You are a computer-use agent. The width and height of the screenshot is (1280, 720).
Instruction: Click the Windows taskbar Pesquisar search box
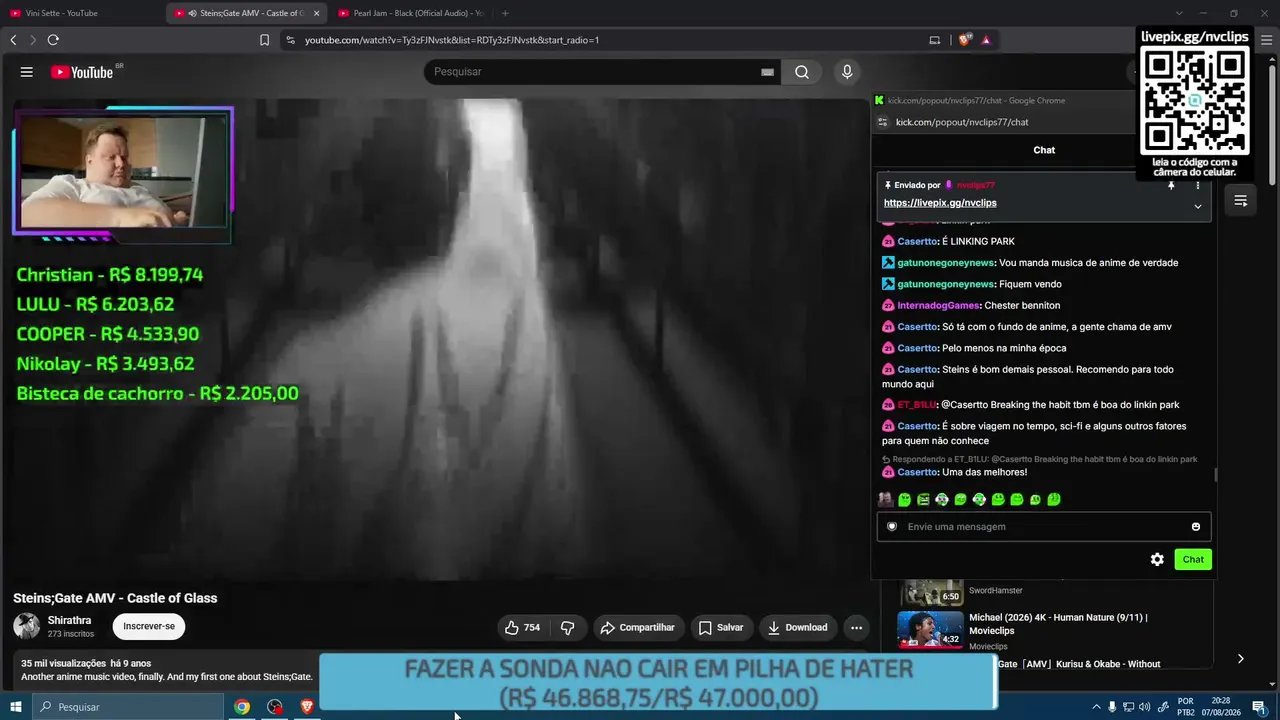[128, 707]
